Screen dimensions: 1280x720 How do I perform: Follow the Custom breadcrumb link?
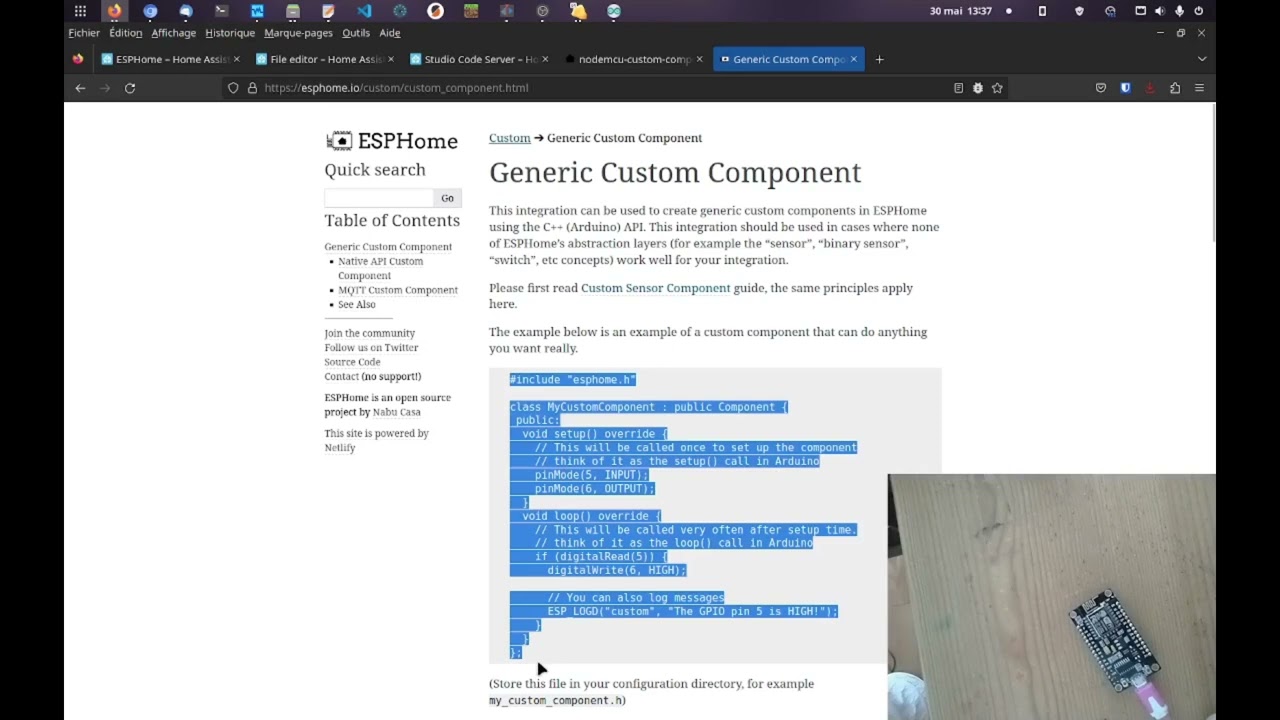[x=509, y=138]
